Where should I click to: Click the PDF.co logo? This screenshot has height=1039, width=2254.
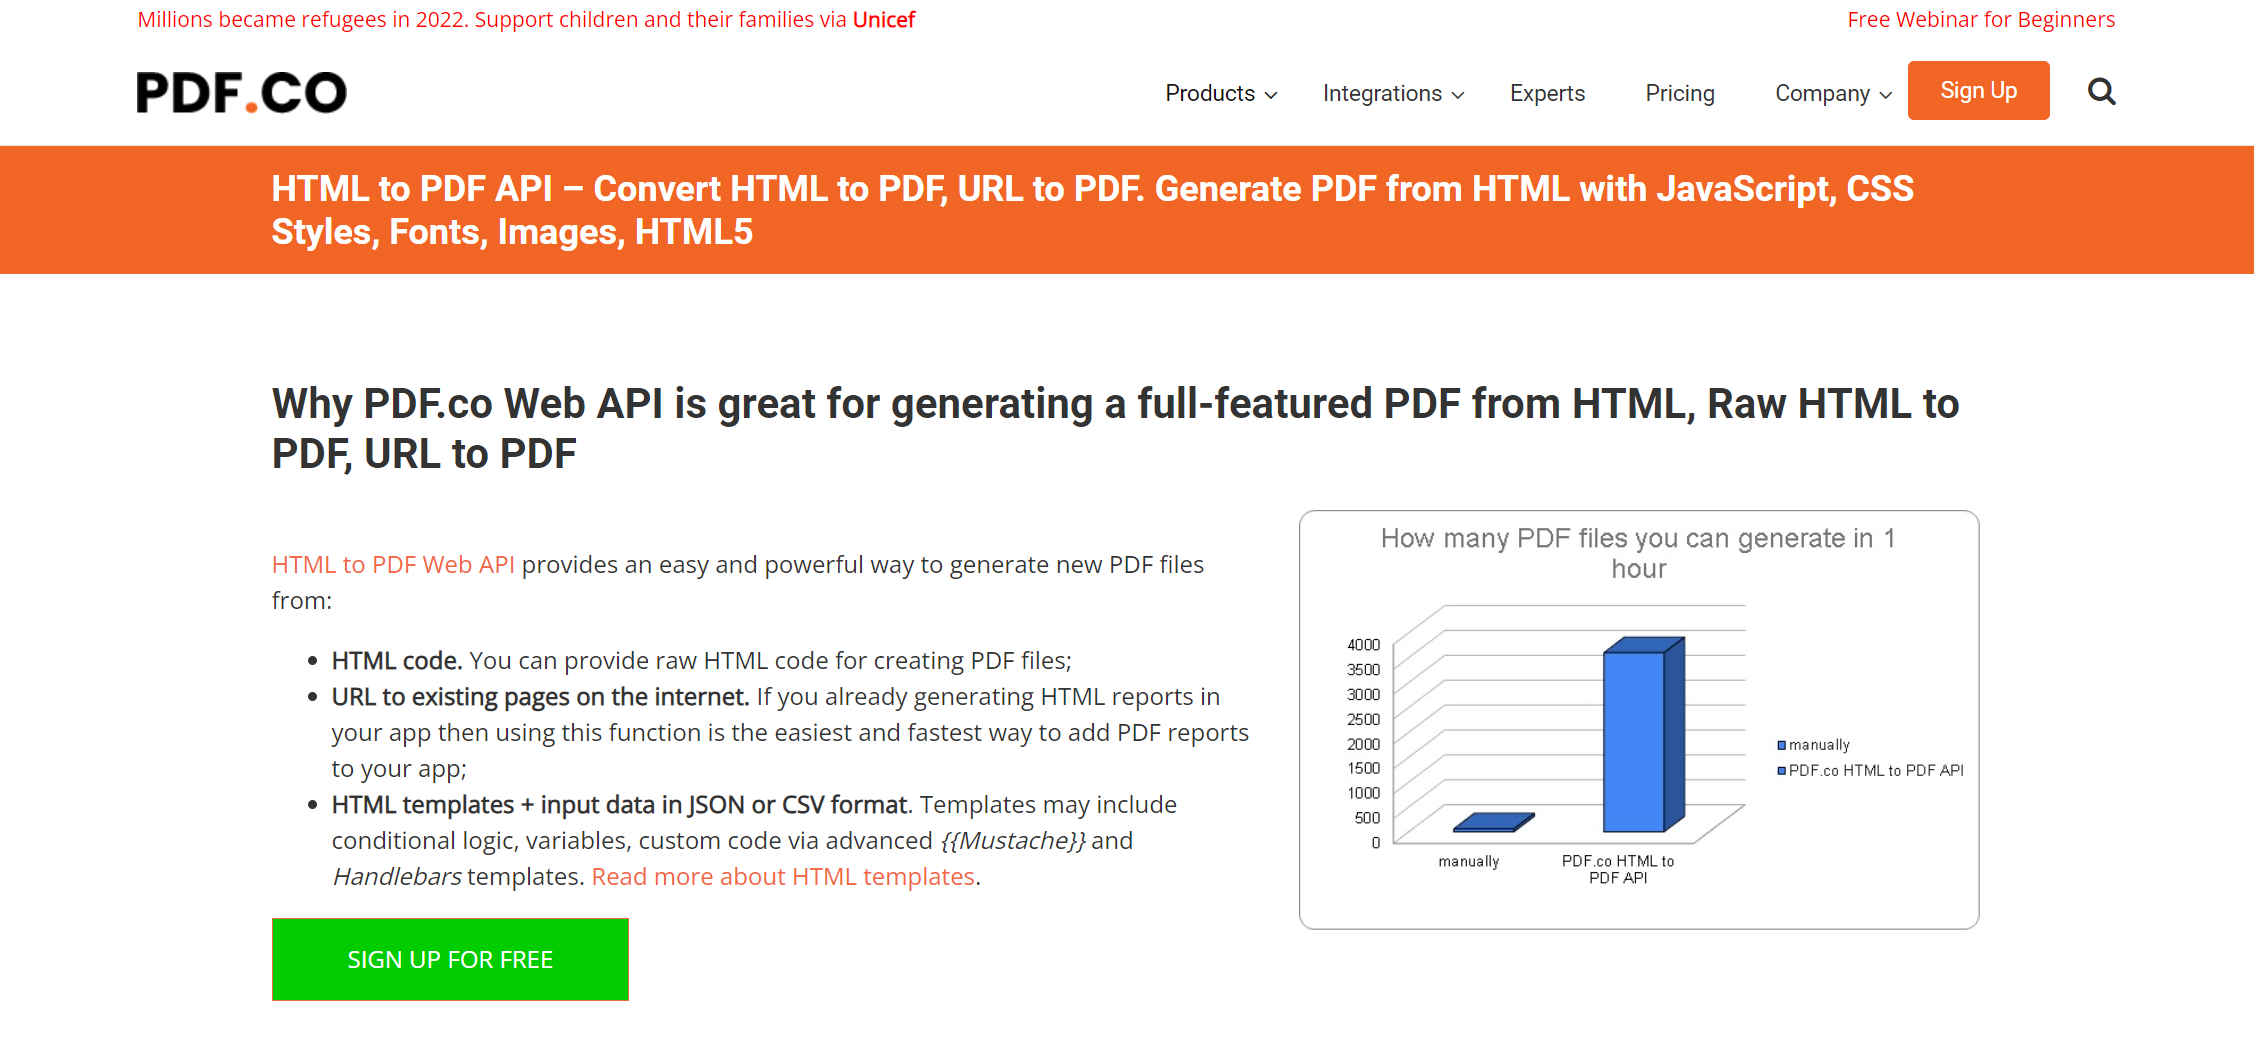tap(241, 92)
